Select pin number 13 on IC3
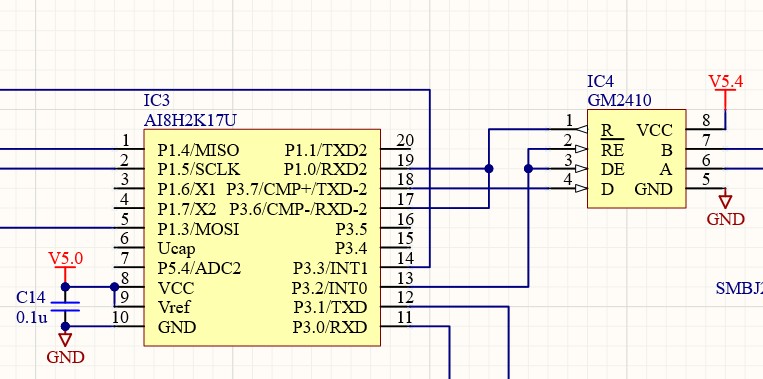Viewport: 763px width, 379px height. (405, 278)
